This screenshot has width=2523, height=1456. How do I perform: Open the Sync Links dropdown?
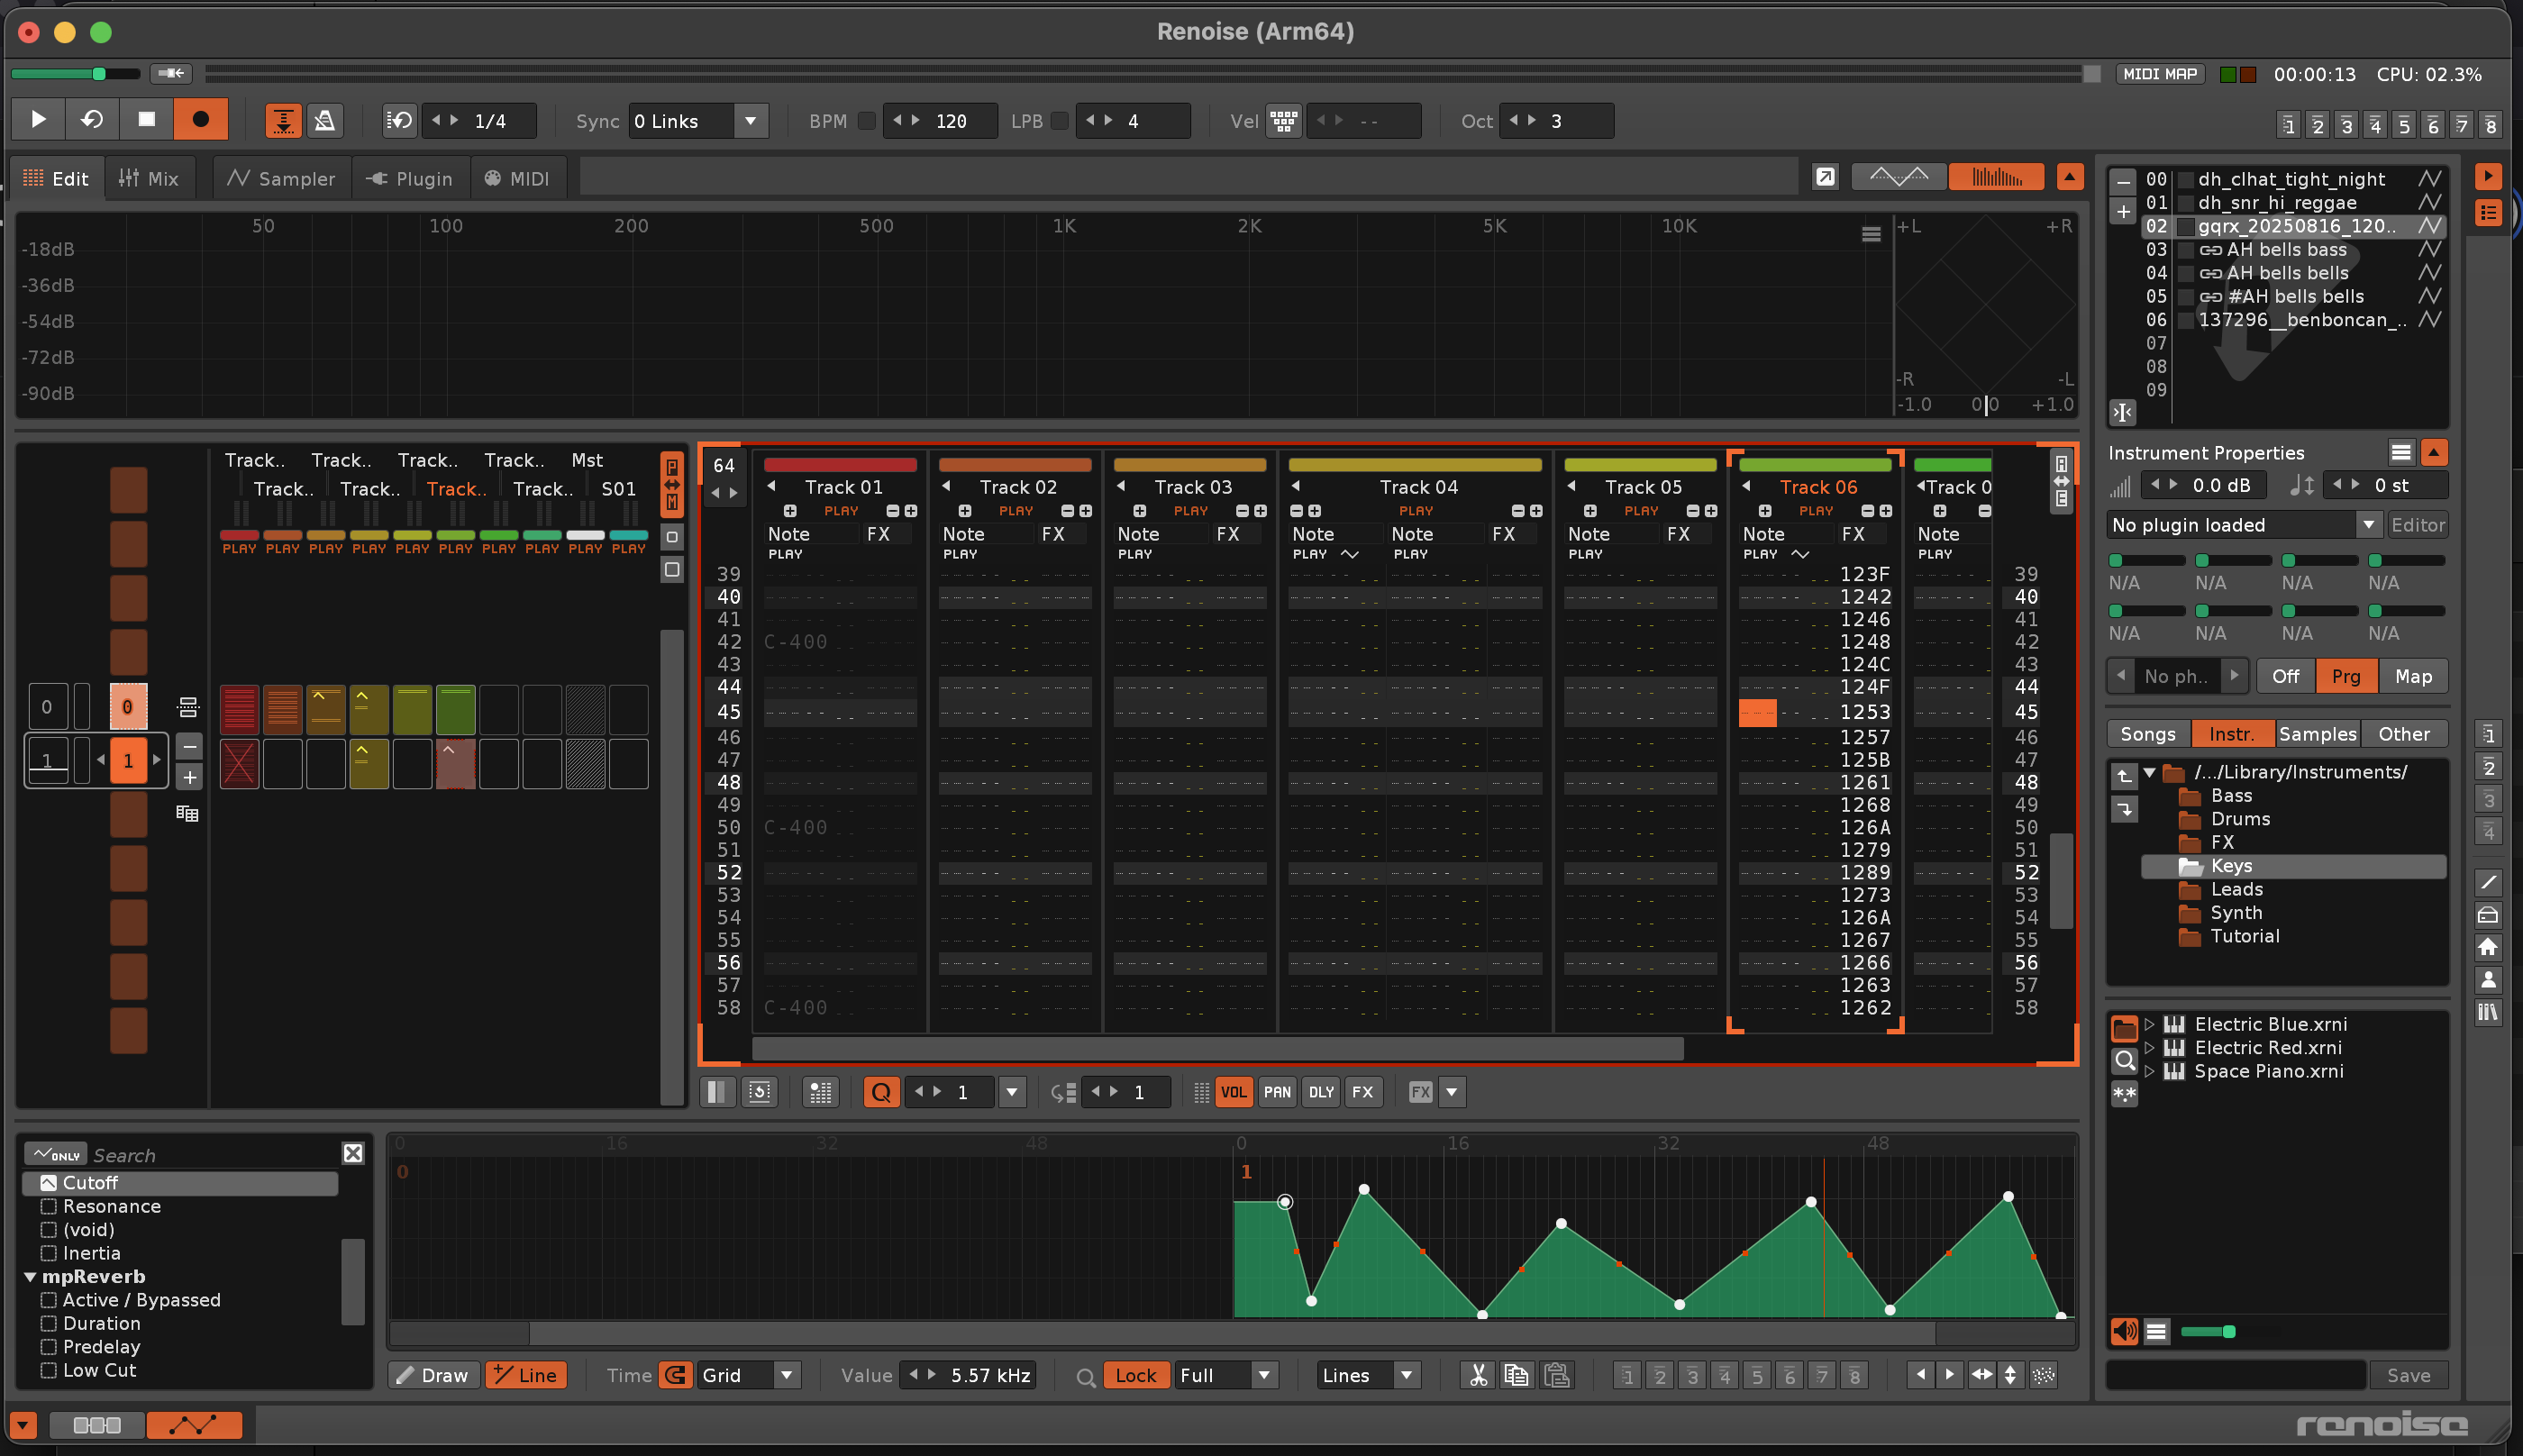750,121
